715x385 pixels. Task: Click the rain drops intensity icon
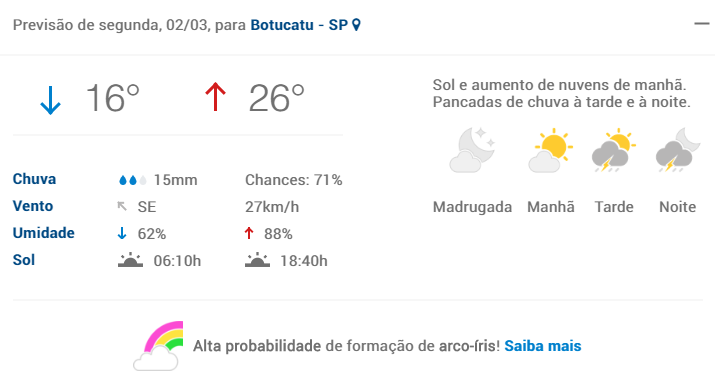132,180
